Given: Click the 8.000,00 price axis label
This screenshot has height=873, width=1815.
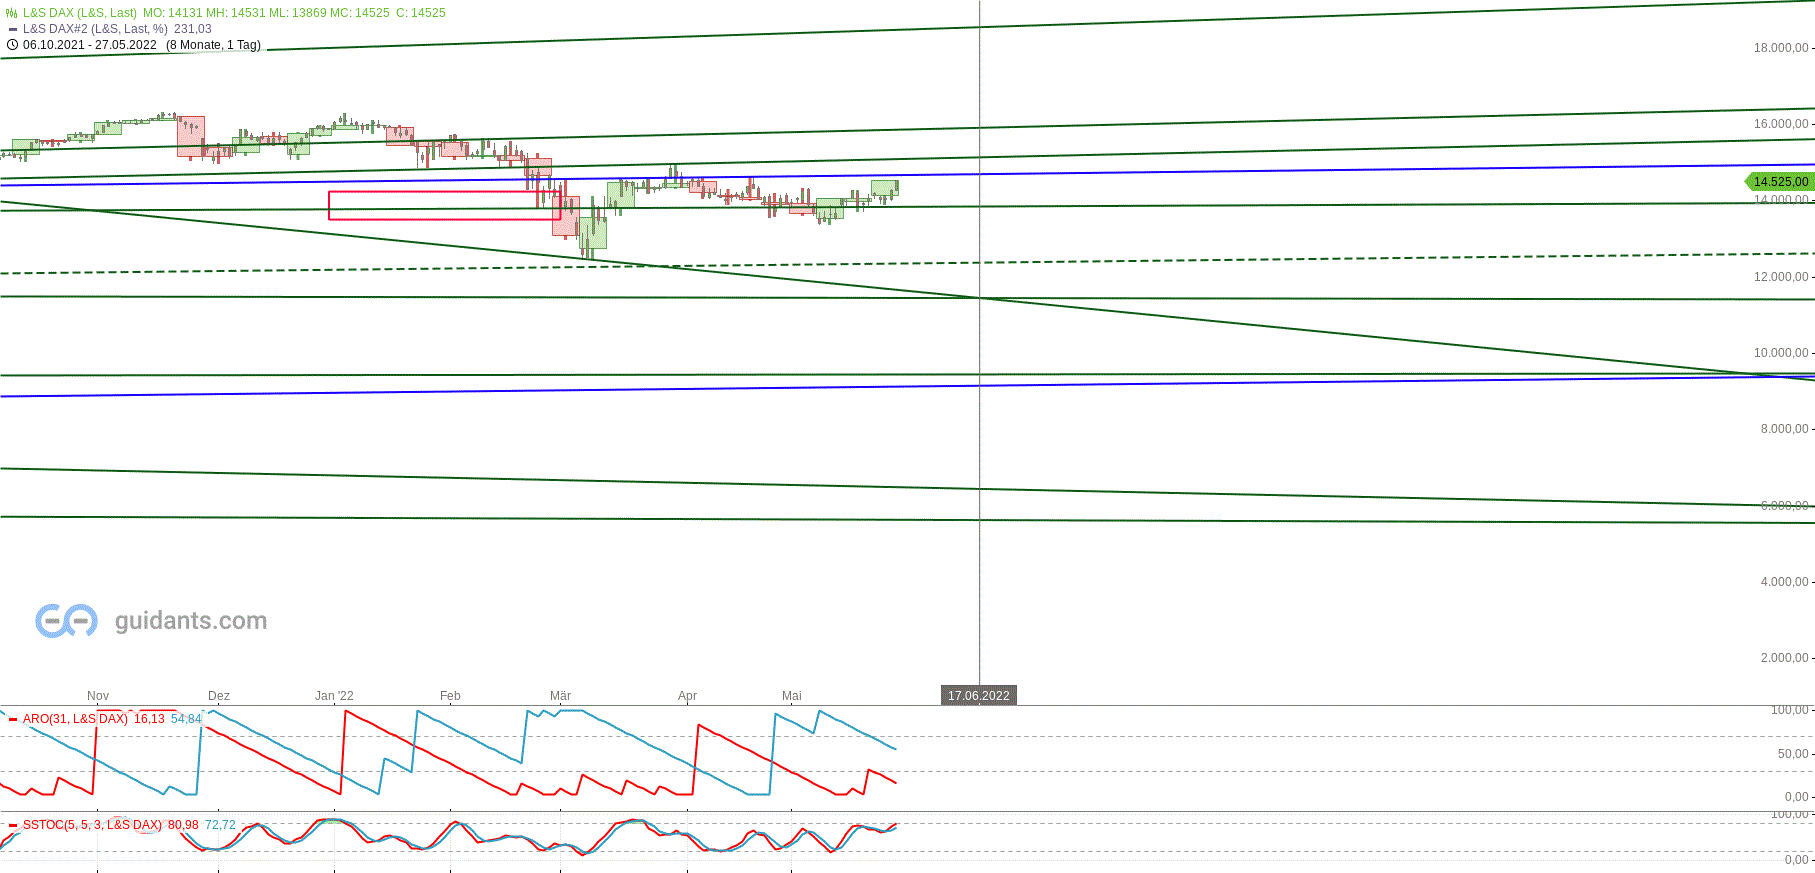Looking at the screenshot, I should click(1784, 429).
